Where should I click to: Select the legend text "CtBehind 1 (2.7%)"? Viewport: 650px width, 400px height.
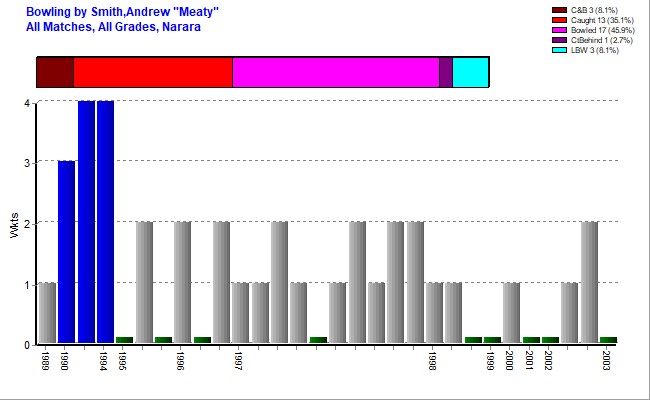[x=601, y=40]
